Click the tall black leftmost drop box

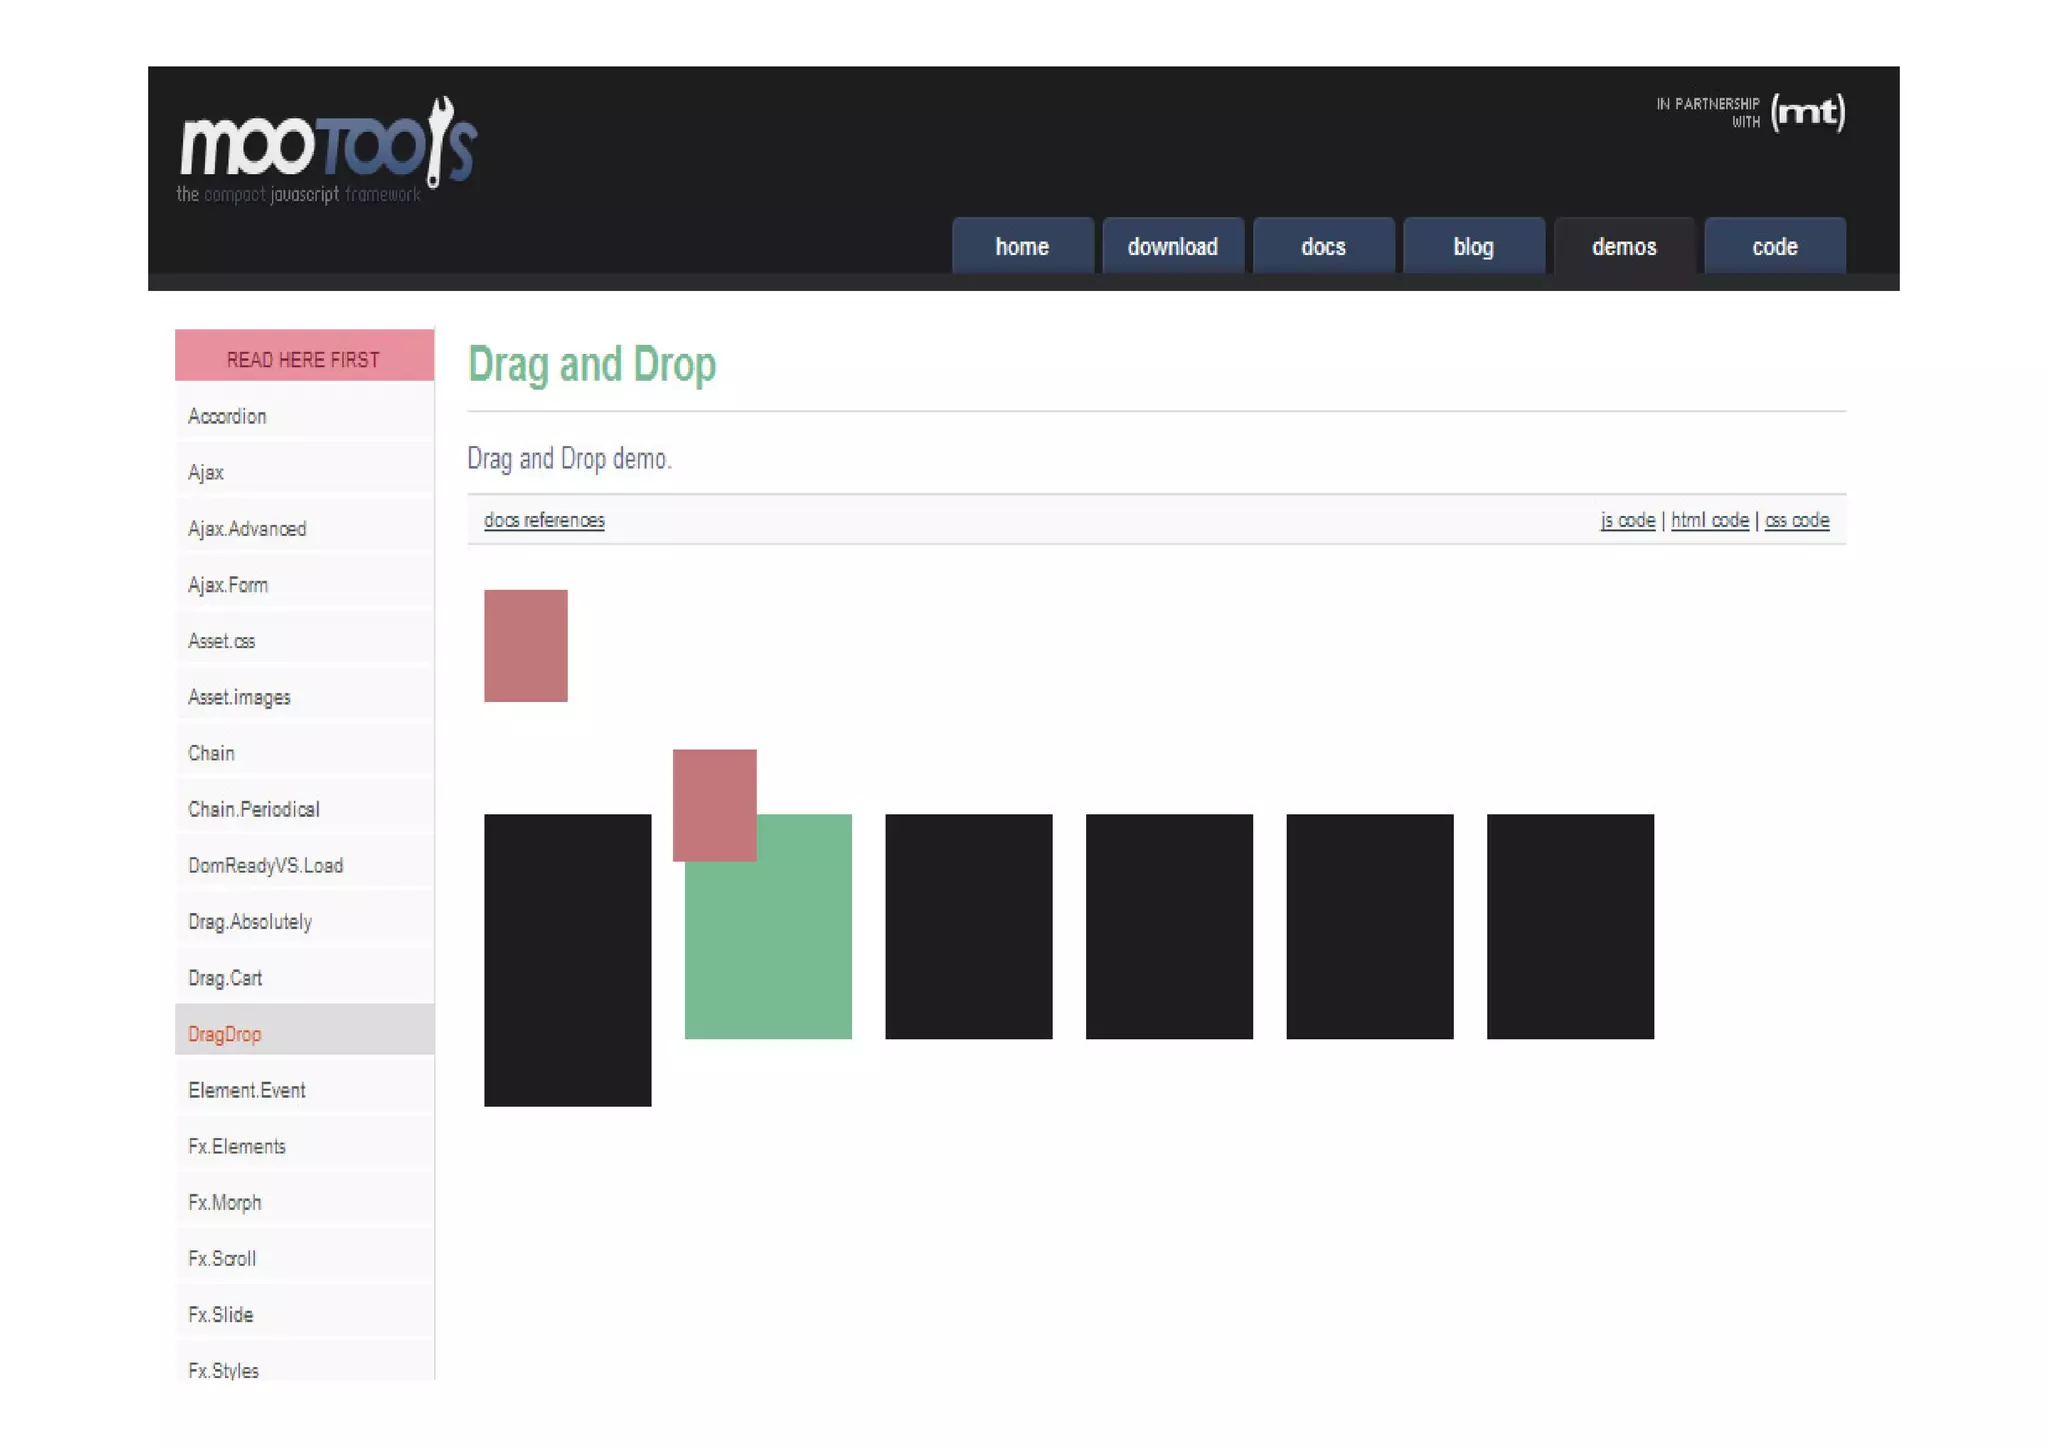pos(567,959)
